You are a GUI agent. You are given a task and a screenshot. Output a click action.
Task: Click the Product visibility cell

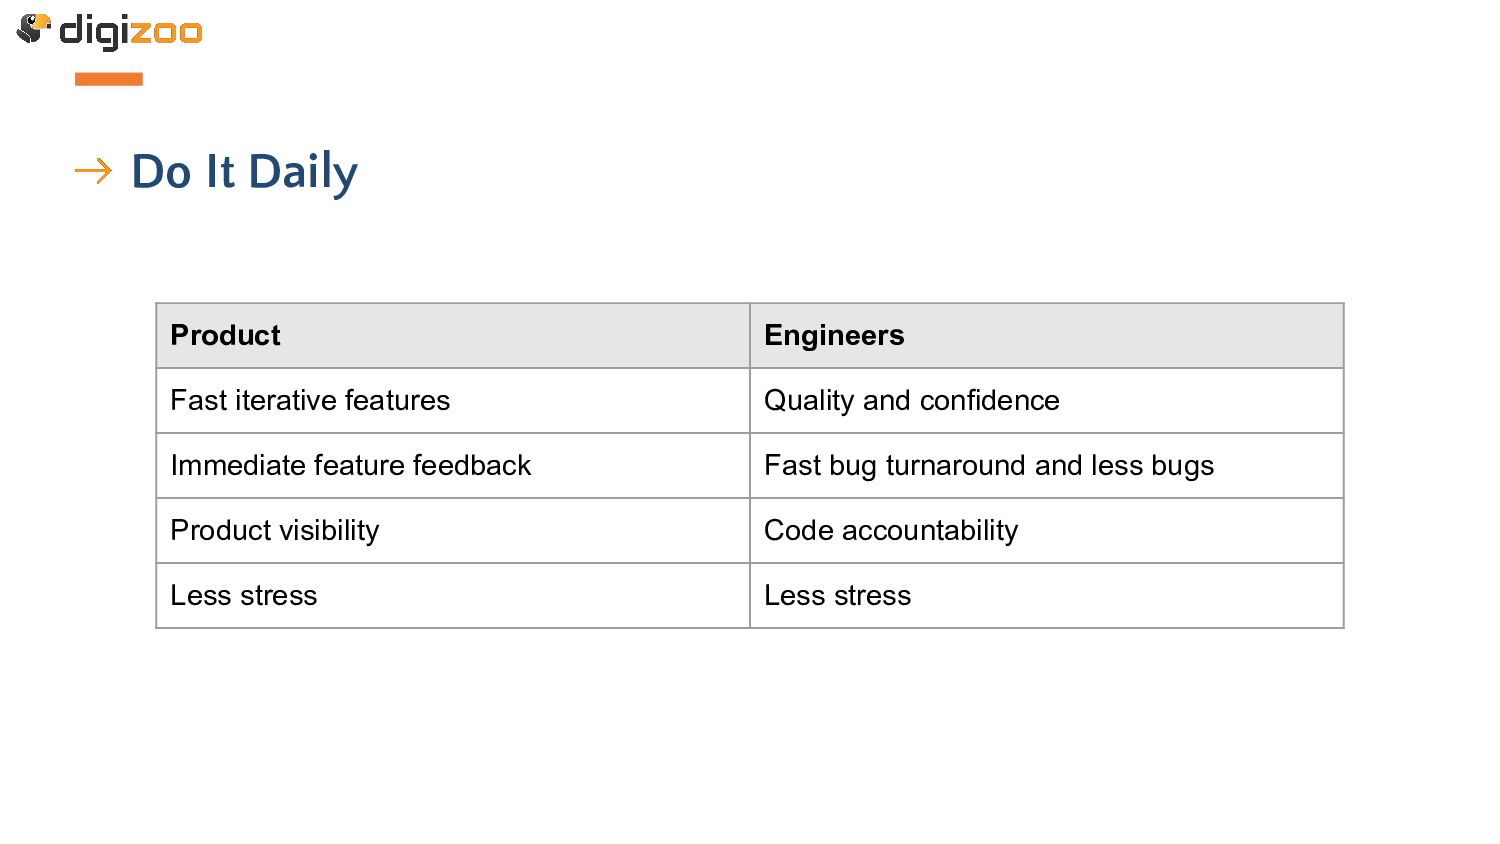click(x=453, y=531)
